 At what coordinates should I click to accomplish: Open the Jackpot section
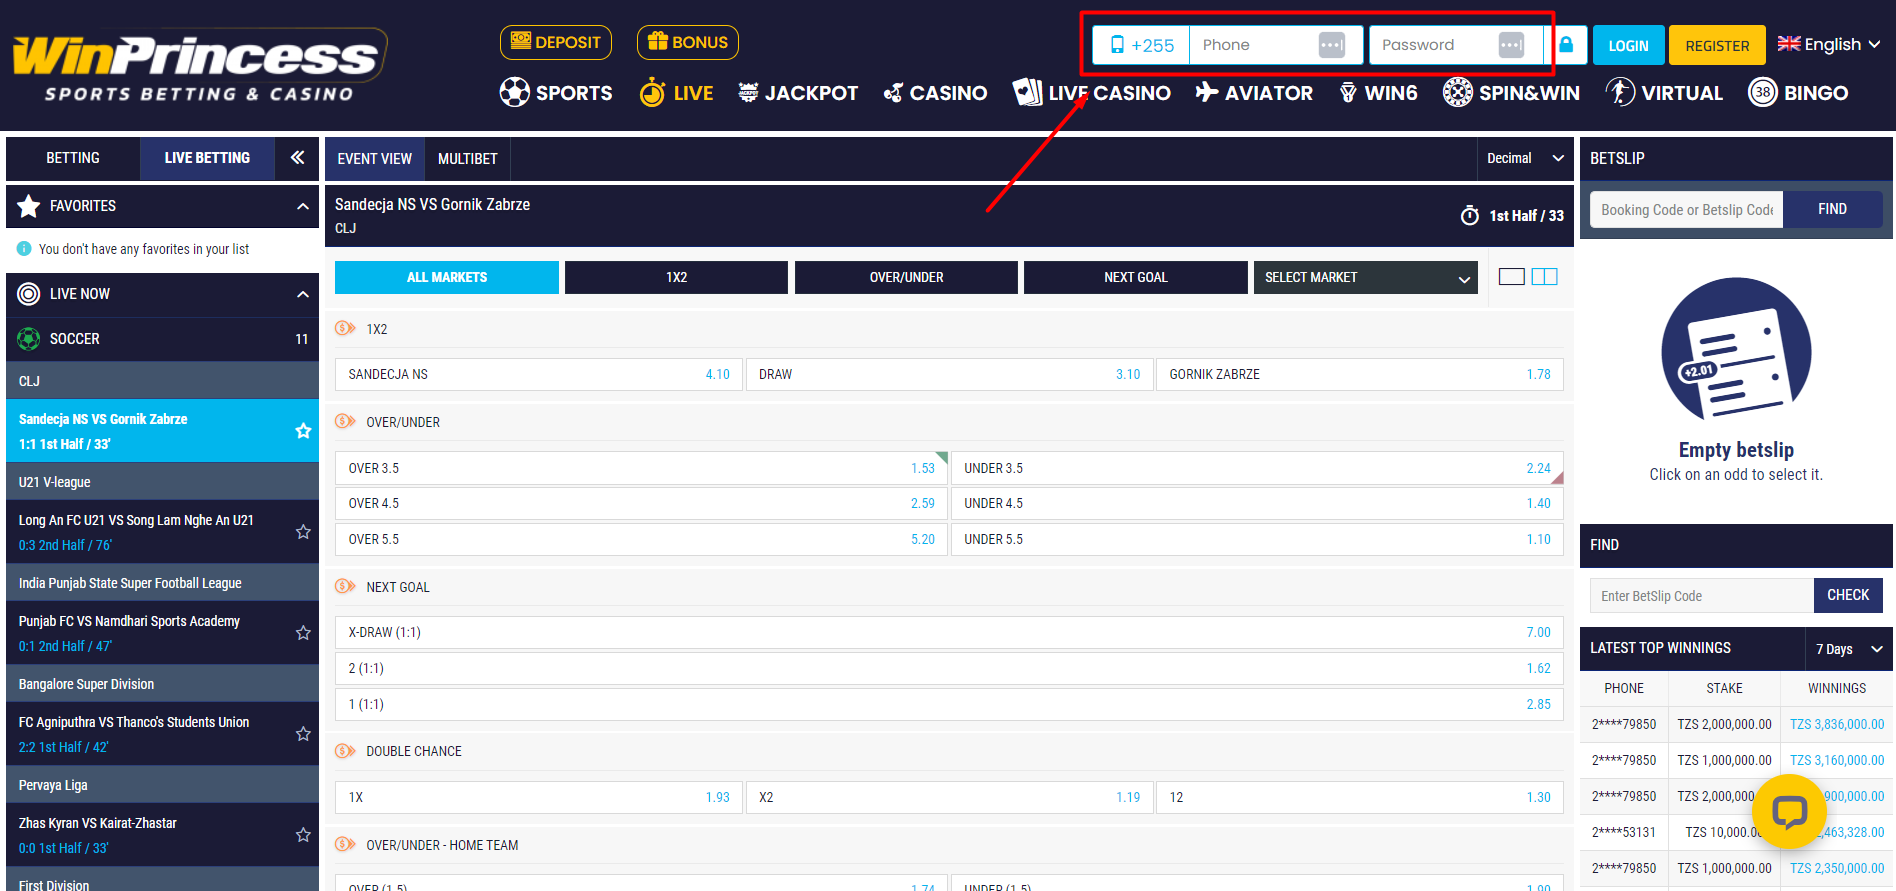pos(798,93)
